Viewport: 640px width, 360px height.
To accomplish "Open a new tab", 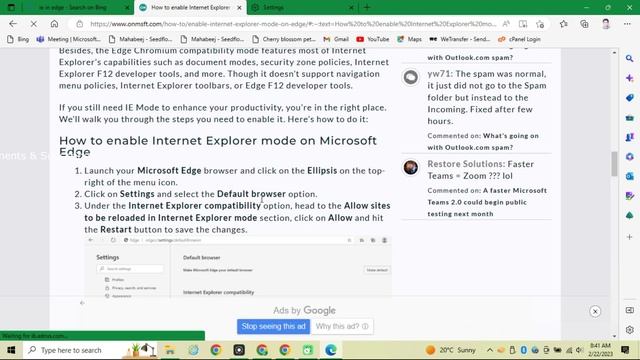I will pos(367,7).
